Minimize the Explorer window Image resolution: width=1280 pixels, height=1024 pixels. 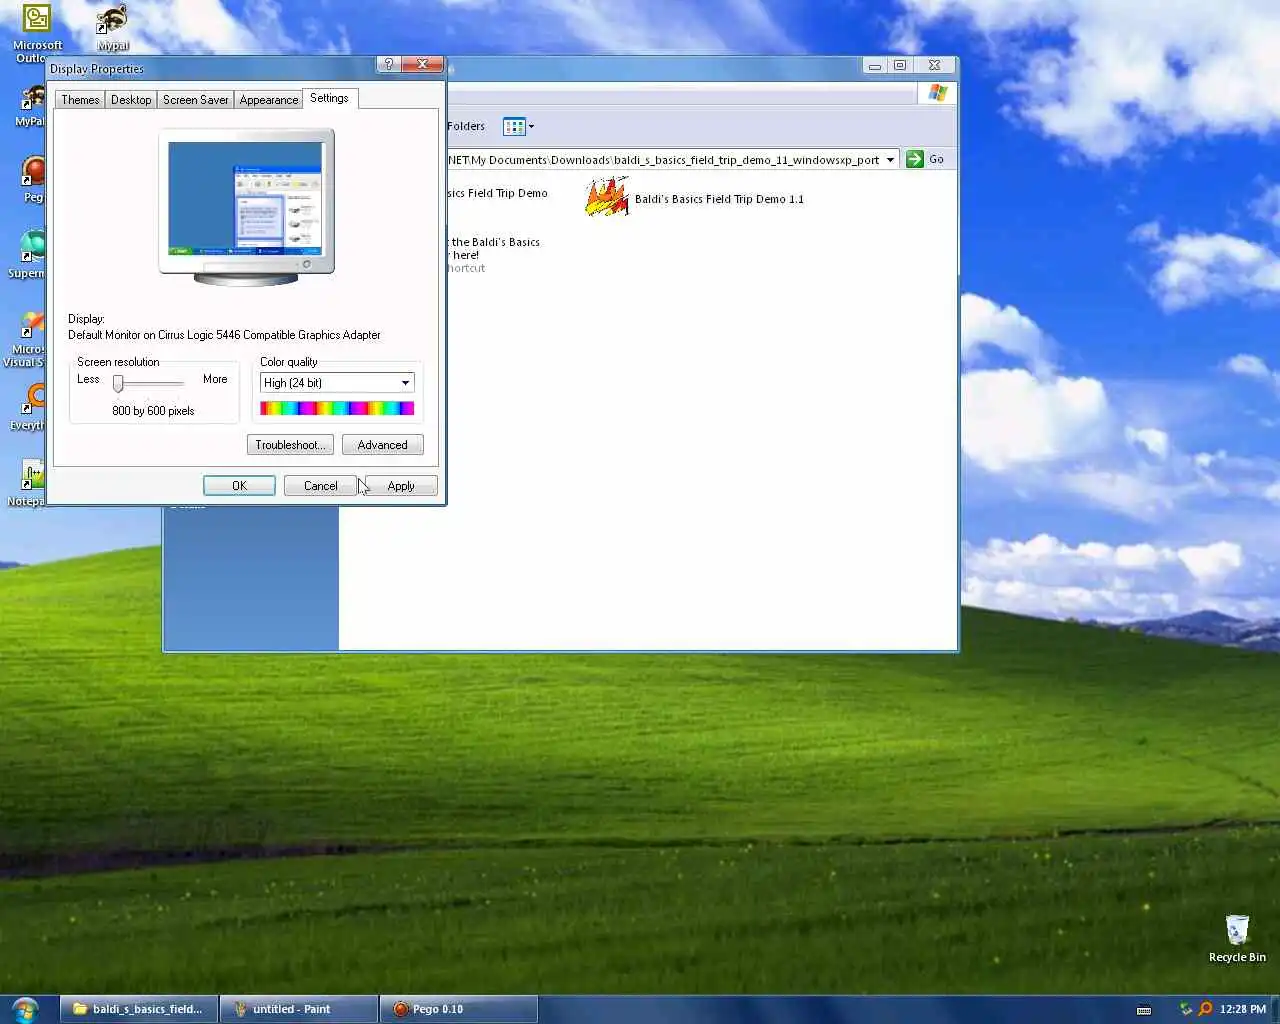click(874, 66)
